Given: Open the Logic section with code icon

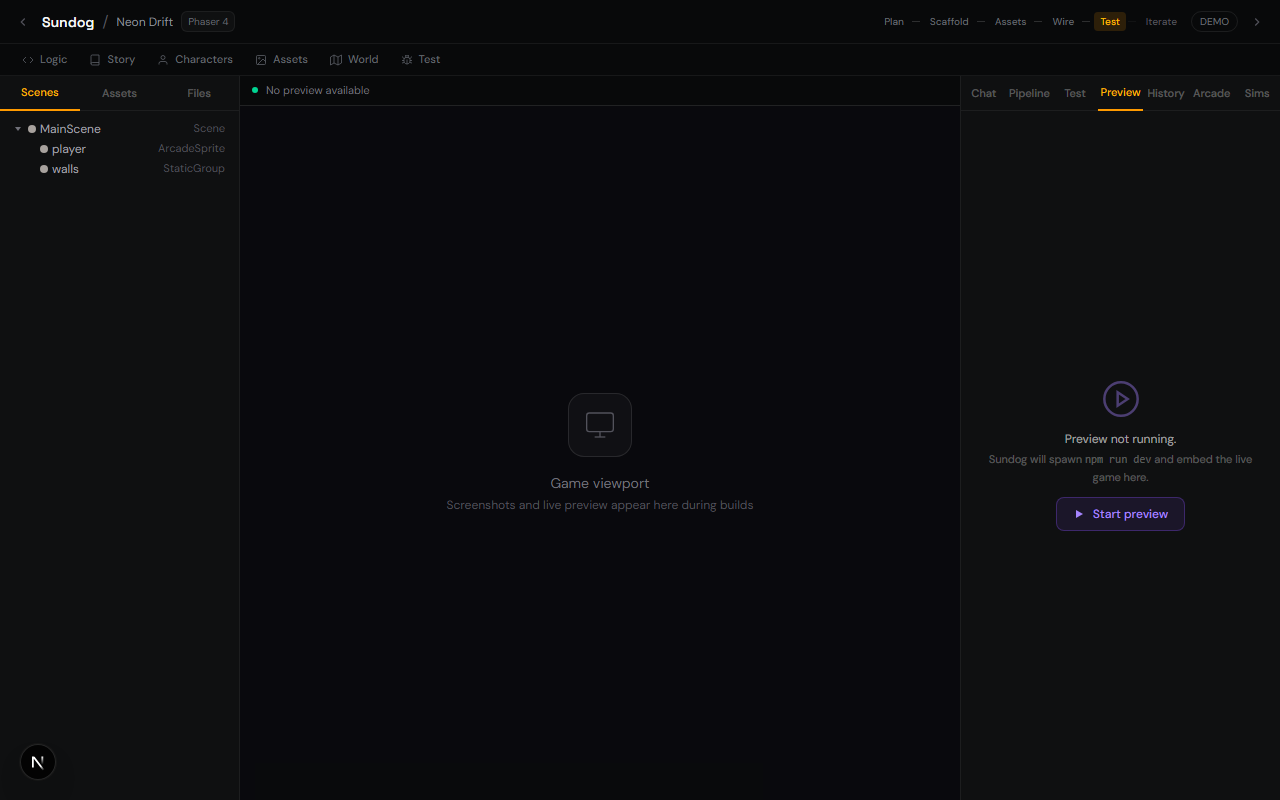Looking at the screenshot, I should [45, 60].
